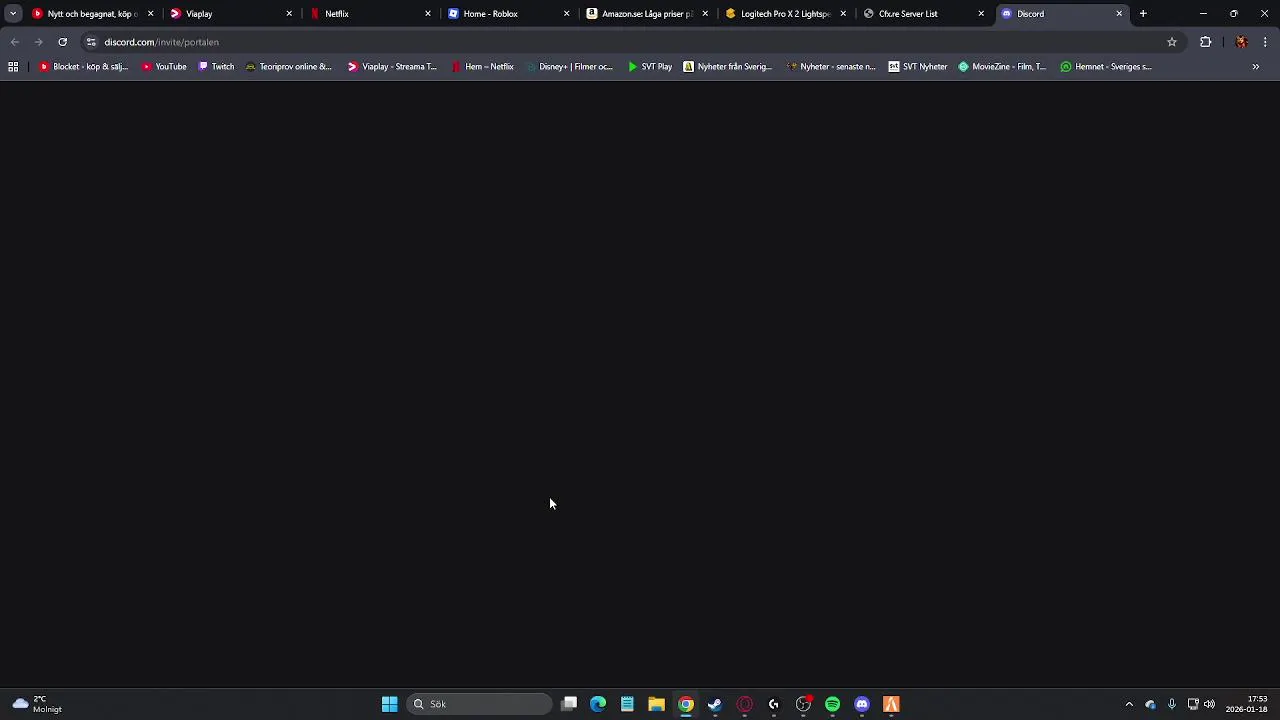1280x720 pixels.
Task: Open the Discord app from the taskbar
Action: pos(862,704)
